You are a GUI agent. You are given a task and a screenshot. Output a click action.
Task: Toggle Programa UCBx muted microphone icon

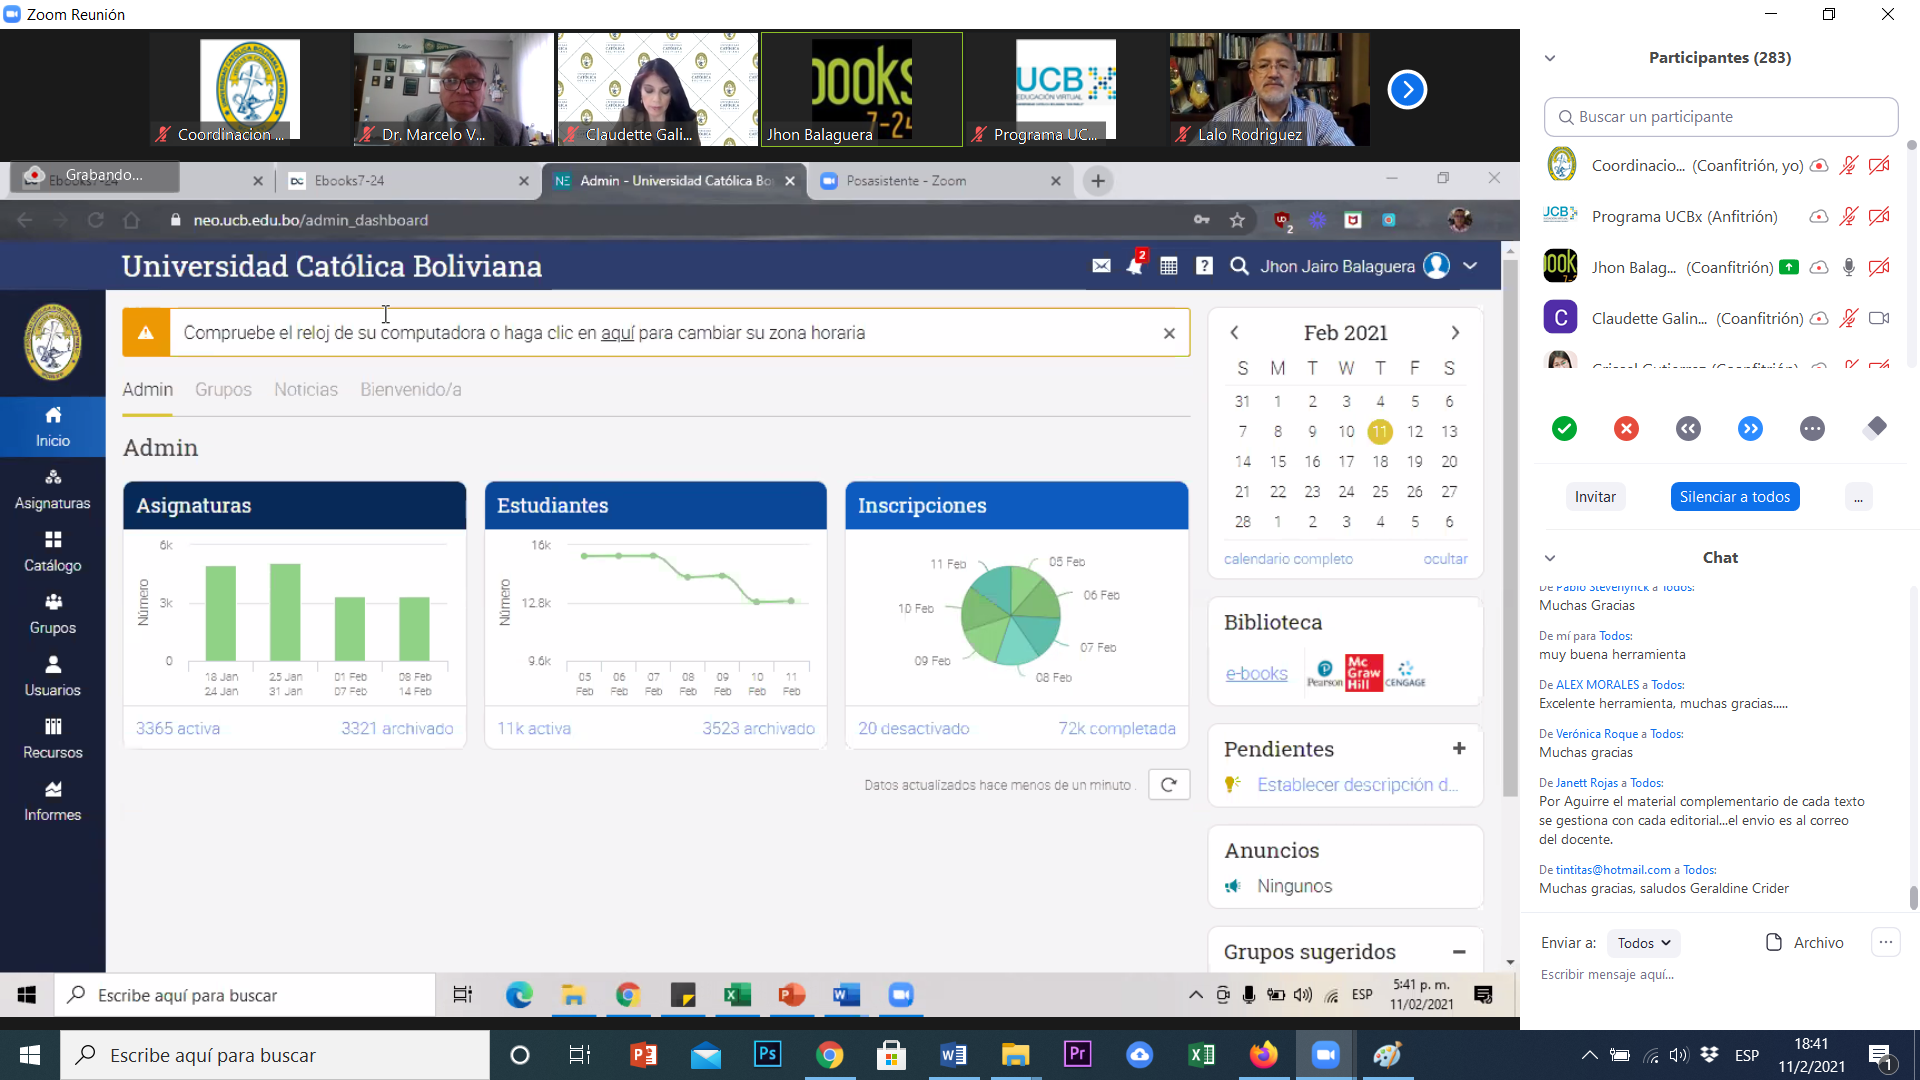tap(1849, 216)
